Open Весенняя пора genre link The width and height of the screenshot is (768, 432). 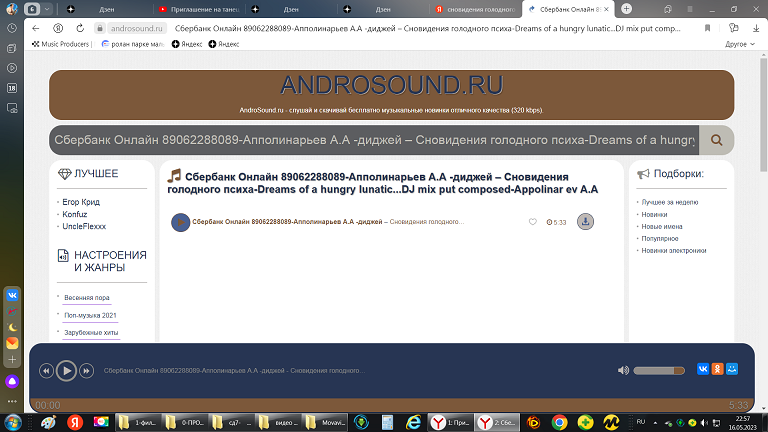[87, 298]
